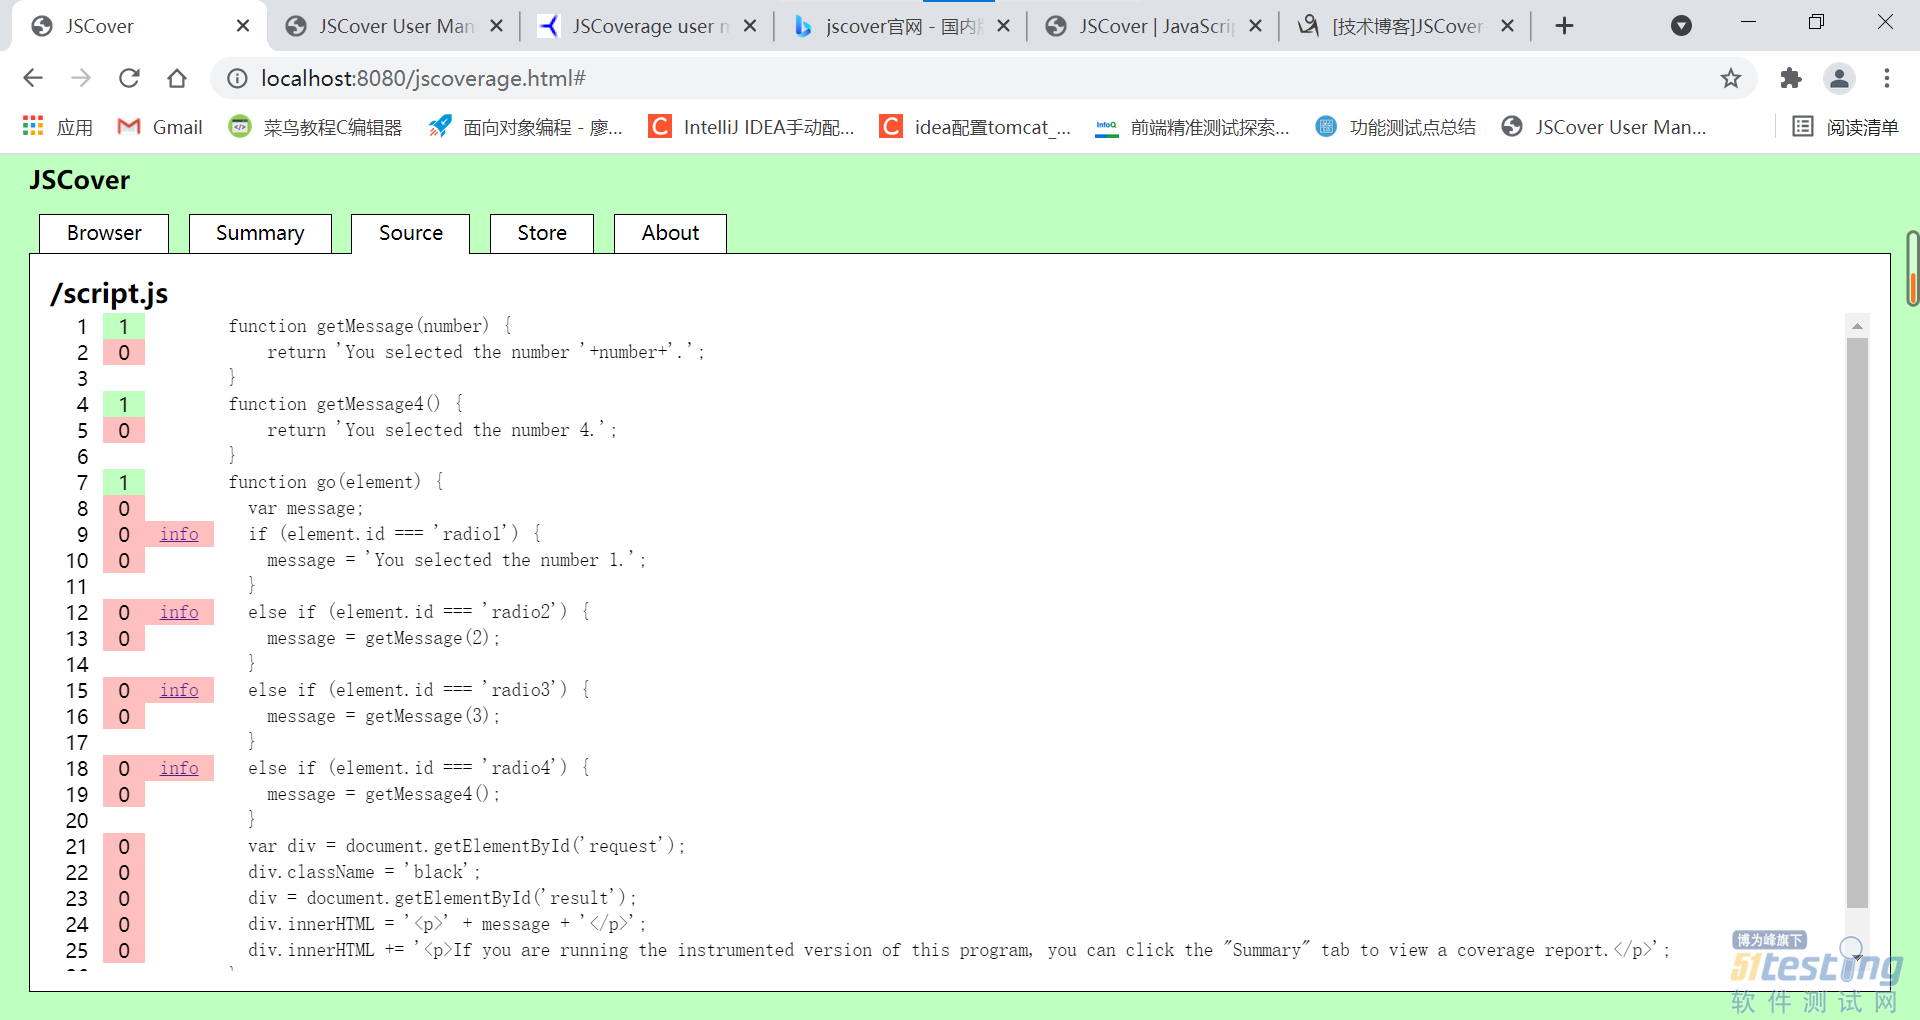Click the info link on line 9

tap(179, 534)
